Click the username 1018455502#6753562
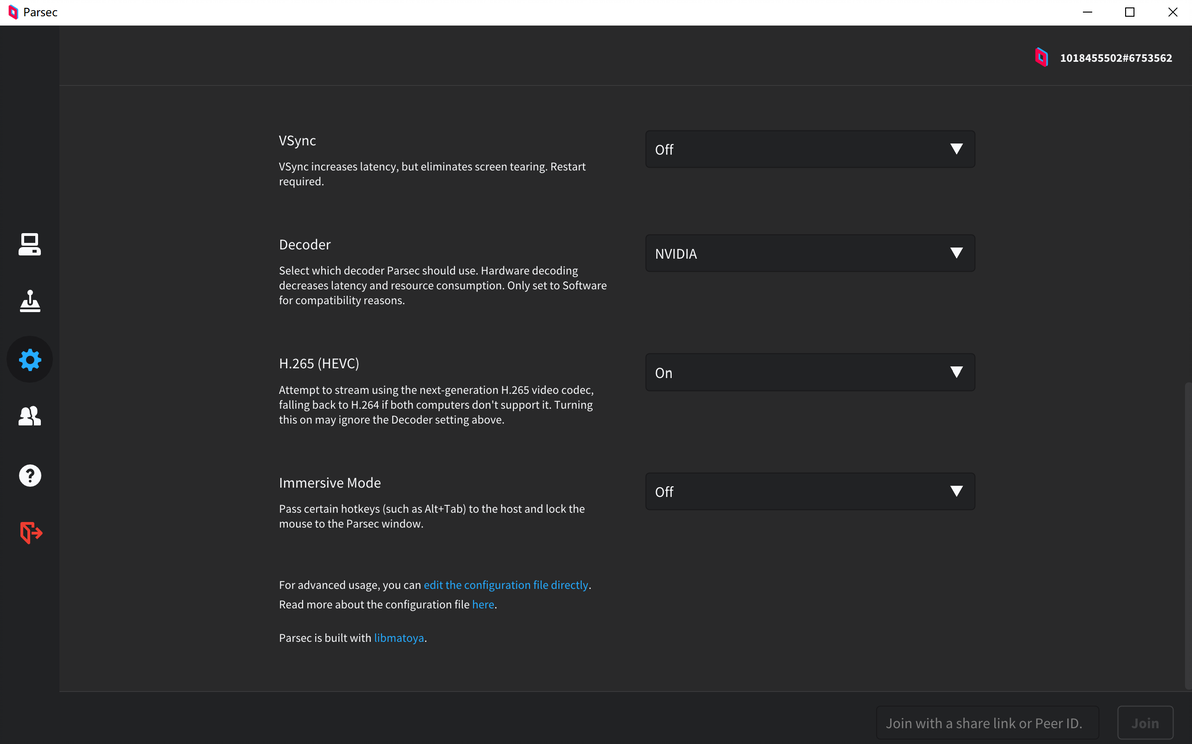This screenshot has width=1192, height=744. (1116, 58)
